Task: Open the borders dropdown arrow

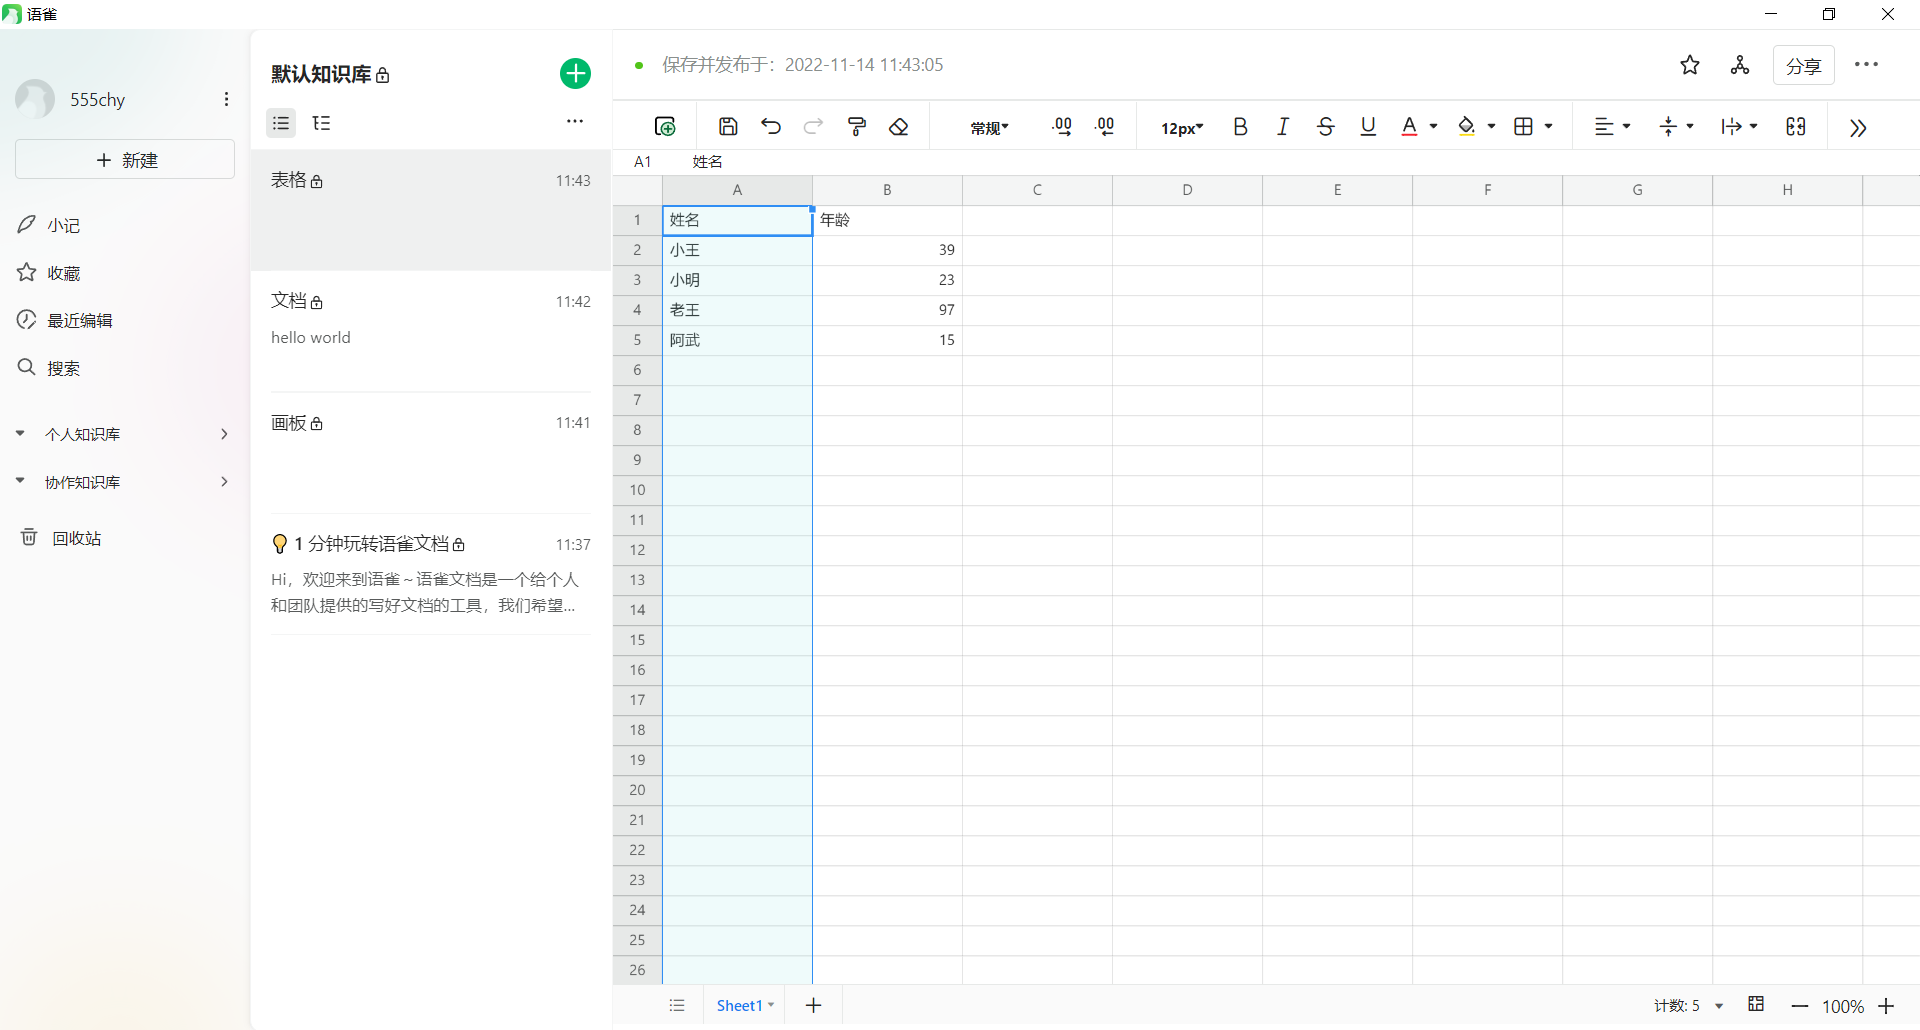Action: point(1548,127)
